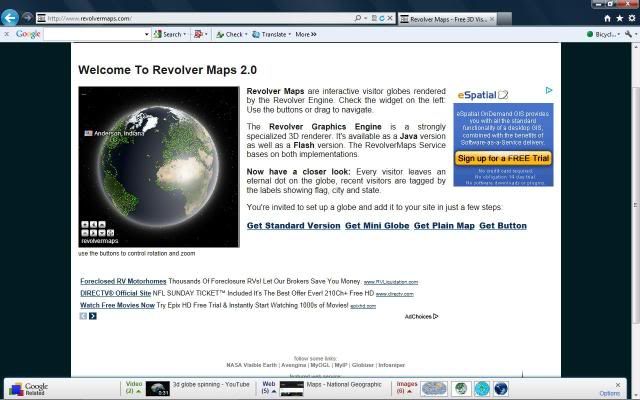Open the Bicycl... account dropdown in Google toolbar

pos(603,35)
